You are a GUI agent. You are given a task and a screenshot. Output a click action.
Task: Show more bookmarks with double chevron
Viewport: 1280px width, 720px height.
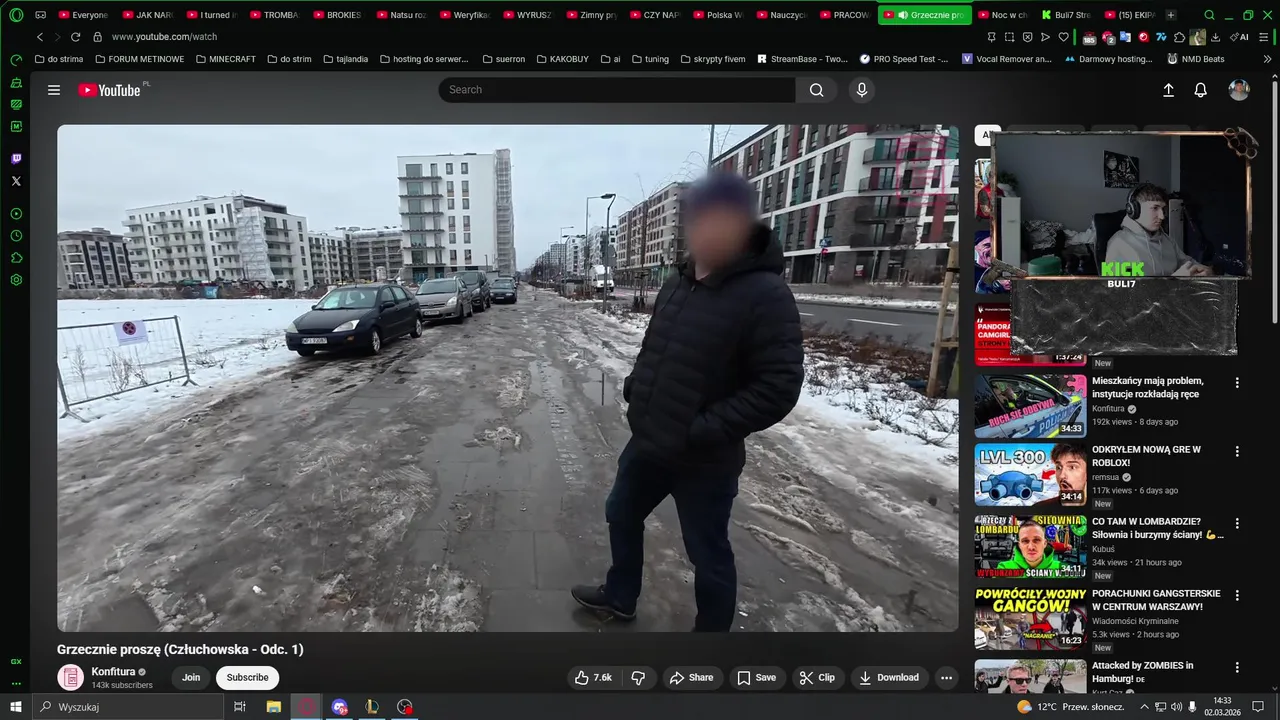click(x=1267, y=59)
